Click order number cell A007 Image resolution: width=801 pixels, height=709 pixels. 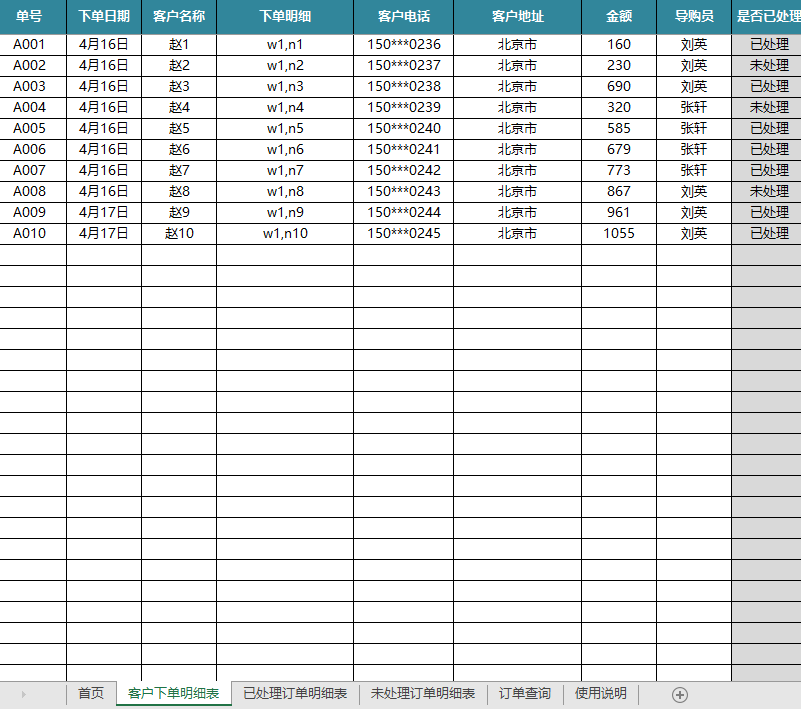(33, 171)
